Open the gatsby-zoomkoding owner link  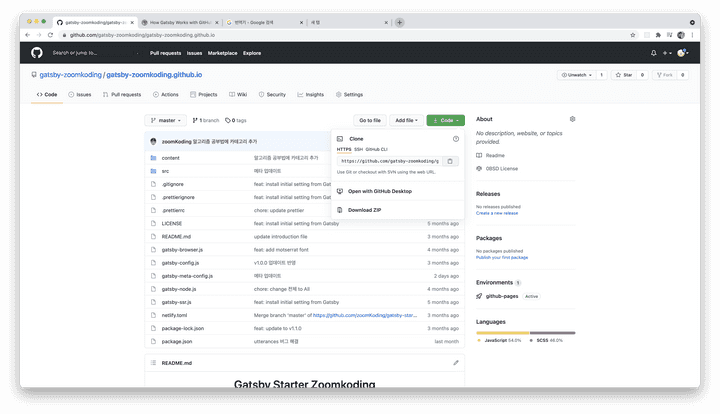70,75
